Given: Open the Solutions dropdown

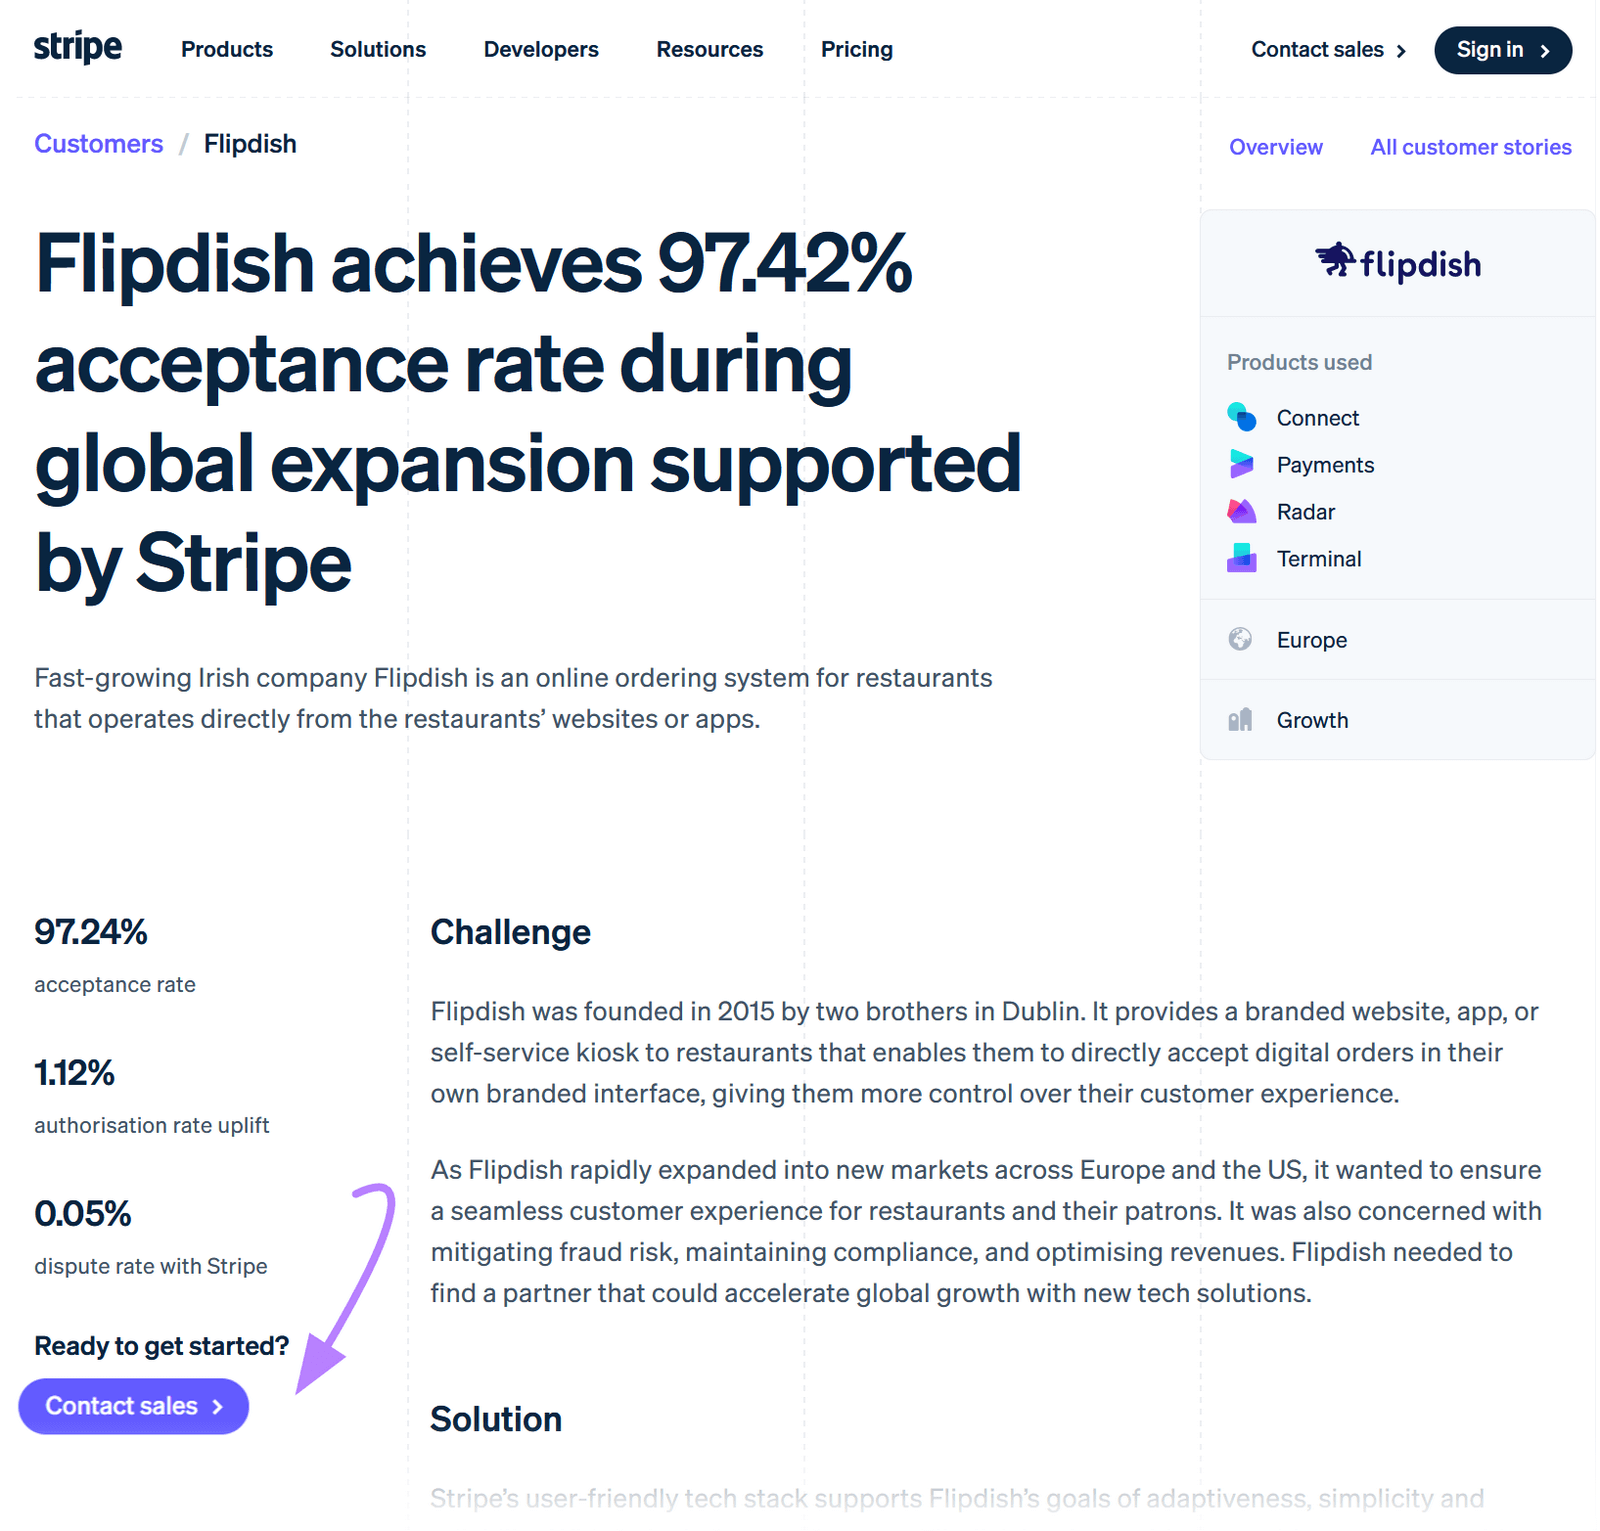Looking at the screenshot, I should tap(377, 49).
